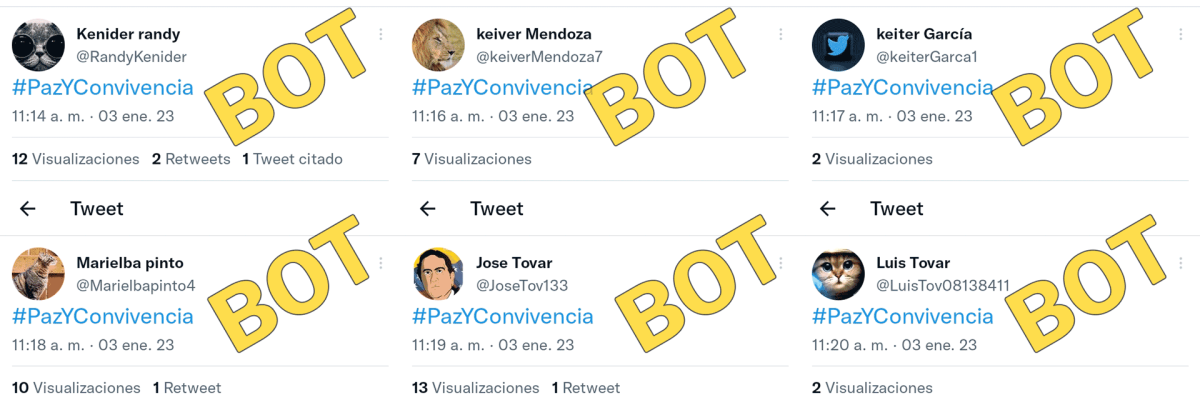Image resolution: width=1200 pixels, height=405 pixels.
Task: Open Kenider randy's cat-with-glasses avatar
Action: click(x=38, y=44)
